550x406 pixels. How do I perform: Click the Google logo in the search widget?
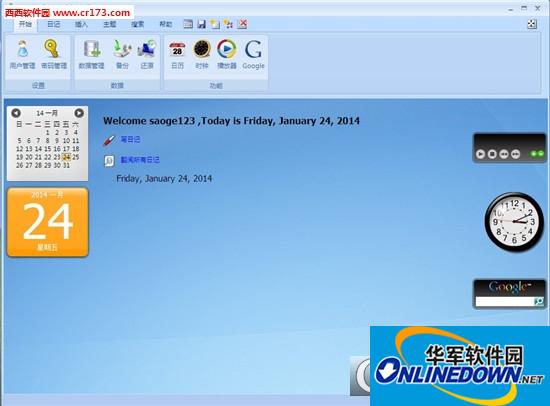[x=510, y=287]
